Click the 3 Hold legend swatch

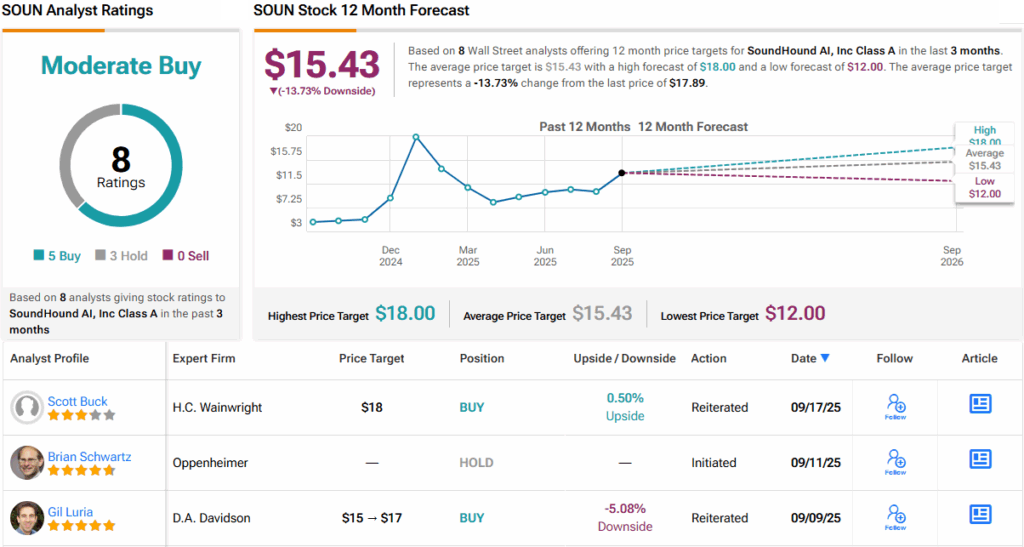coord(100,256)
